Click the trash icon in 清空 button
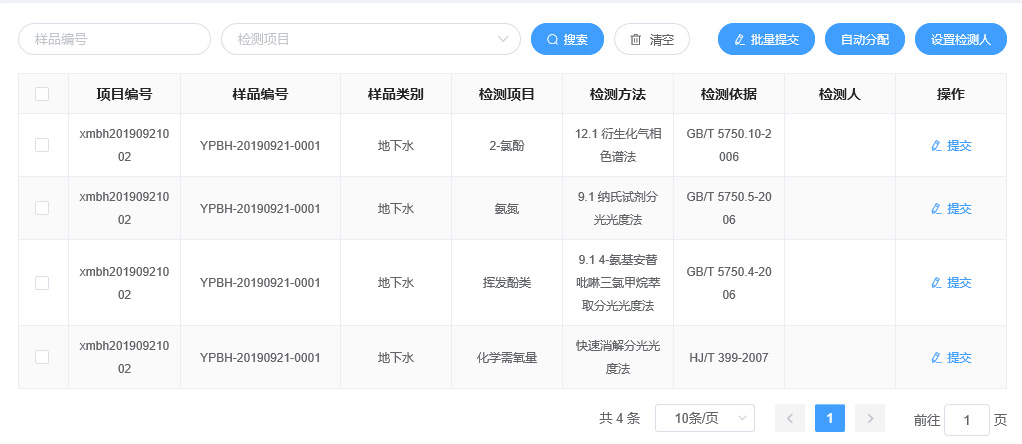Screen dimensions: 1022x444 [x=635, y=40]
